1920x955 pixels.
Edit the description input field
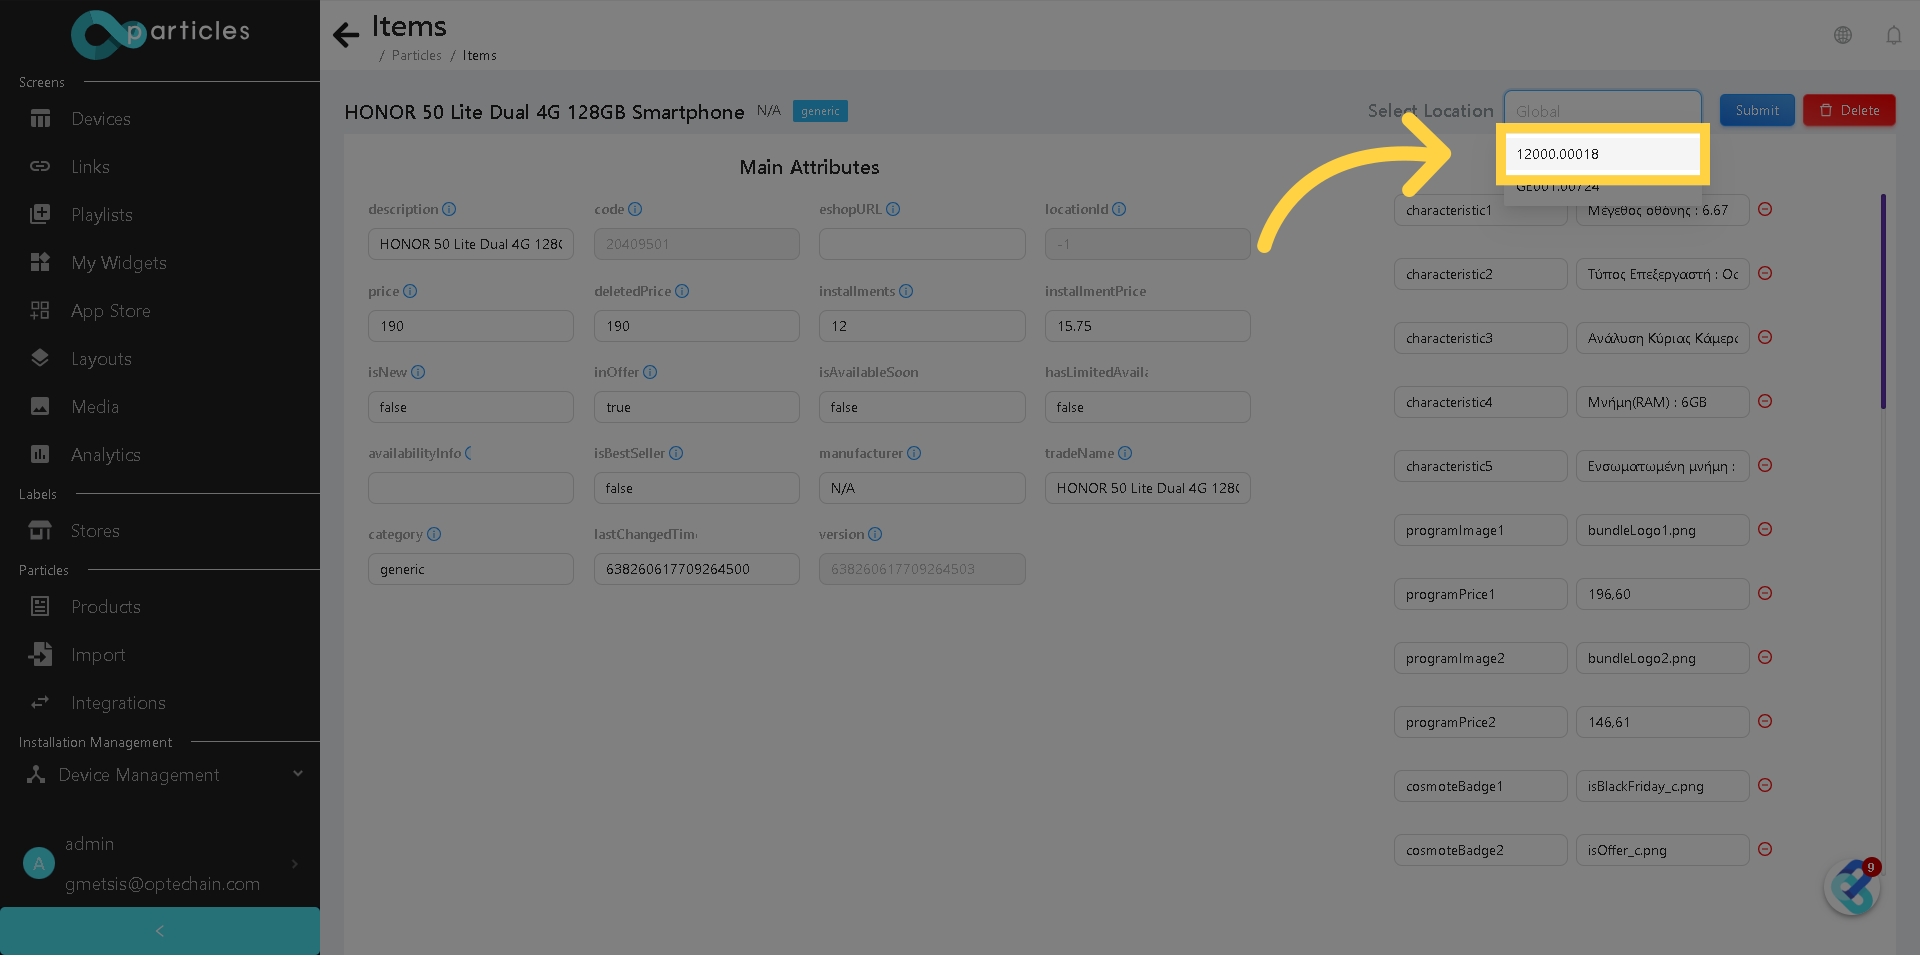[x=471, y=244]
